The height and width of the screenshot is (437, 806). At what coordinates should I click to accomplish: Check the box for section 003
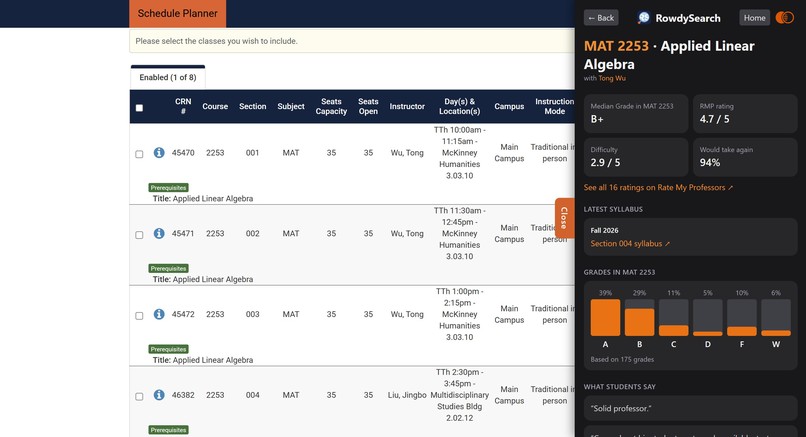point(139,316)
